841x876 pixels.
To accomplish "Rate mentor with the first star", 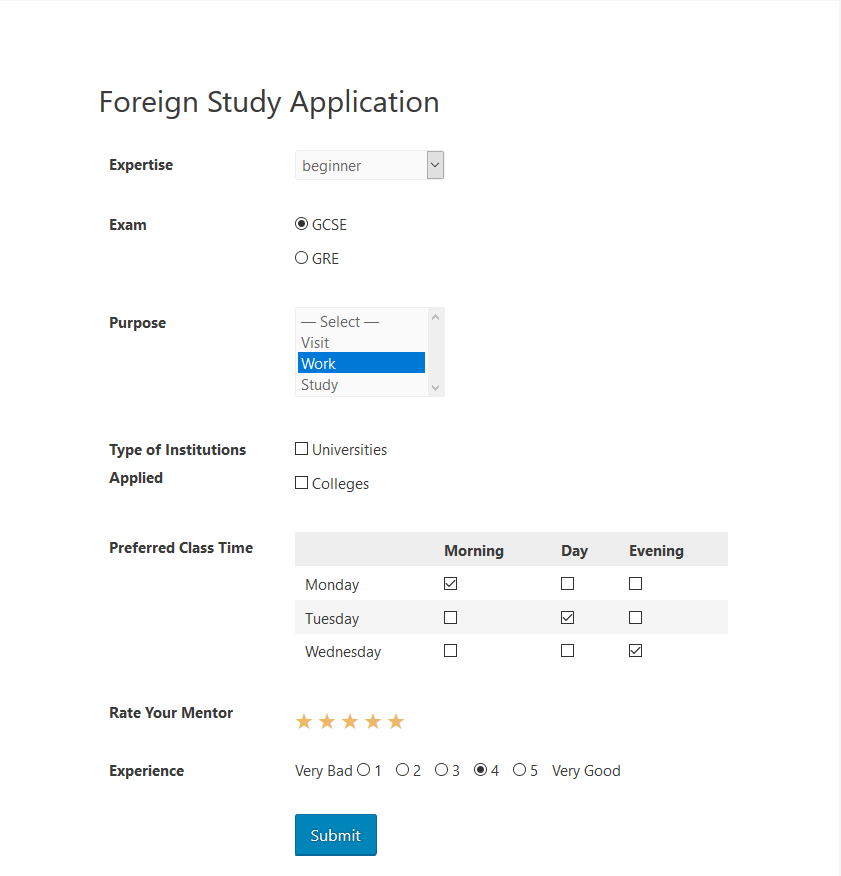I will pyautogui.click(x=304, y=721).
